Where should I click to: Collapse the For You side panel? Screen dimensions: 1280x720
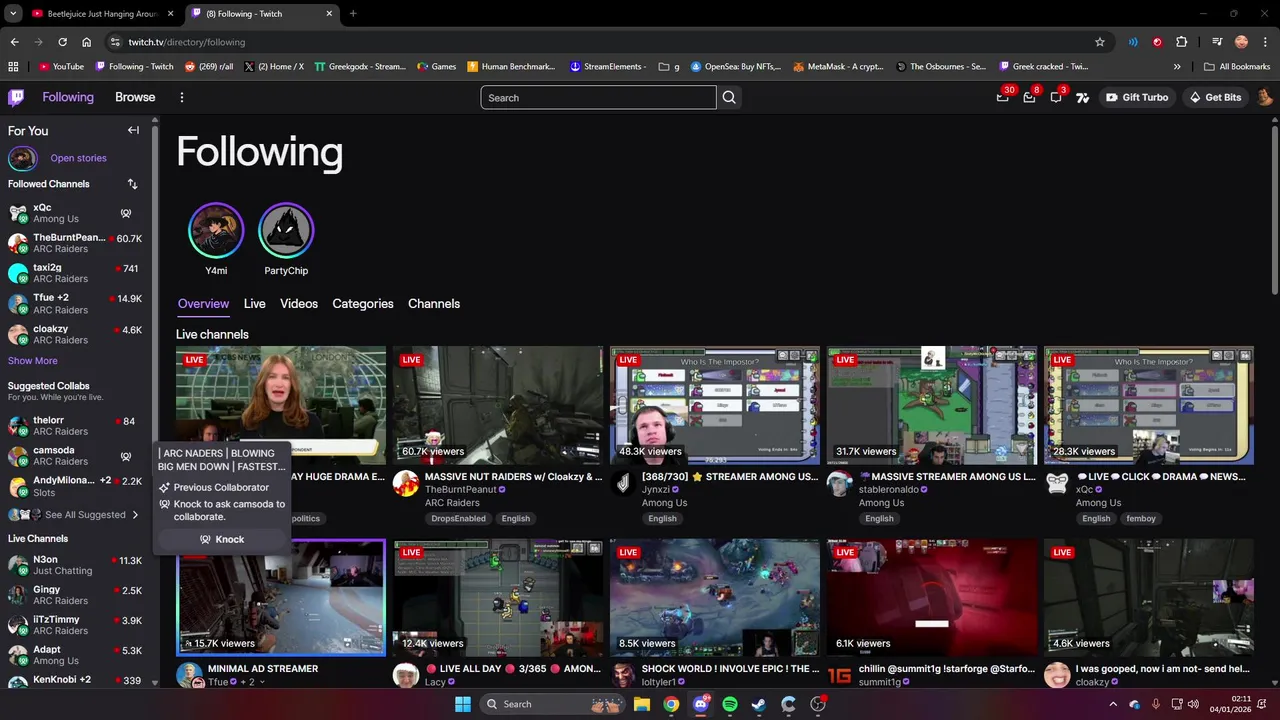point(133,130)
